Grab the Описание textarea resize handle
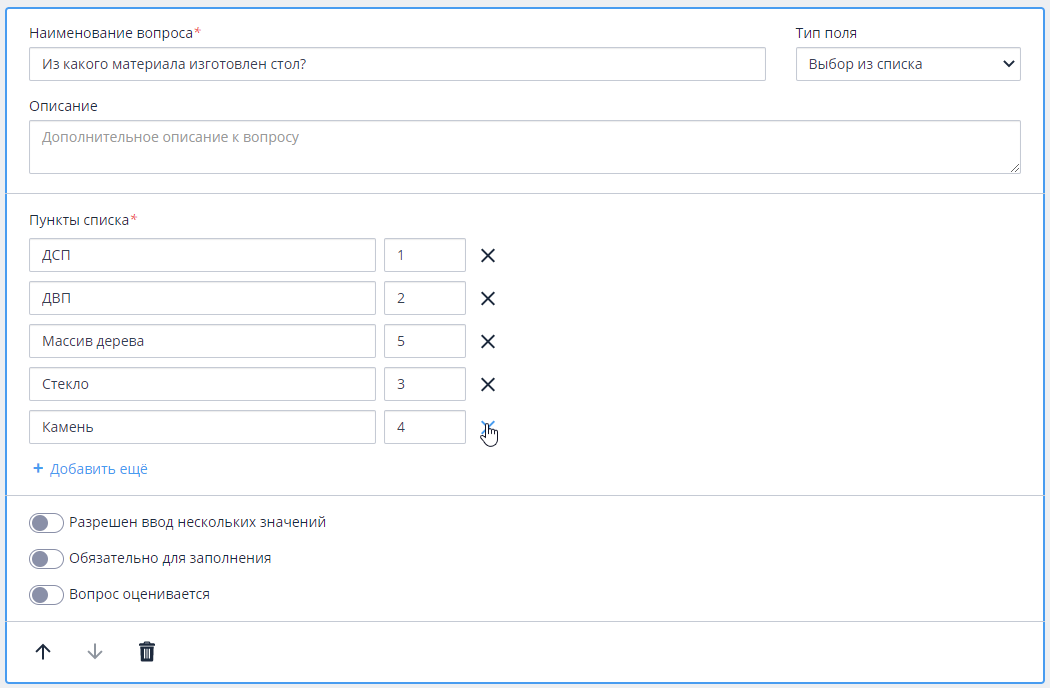Viewport: 1050px width, 688px height. click(1015, 167)
